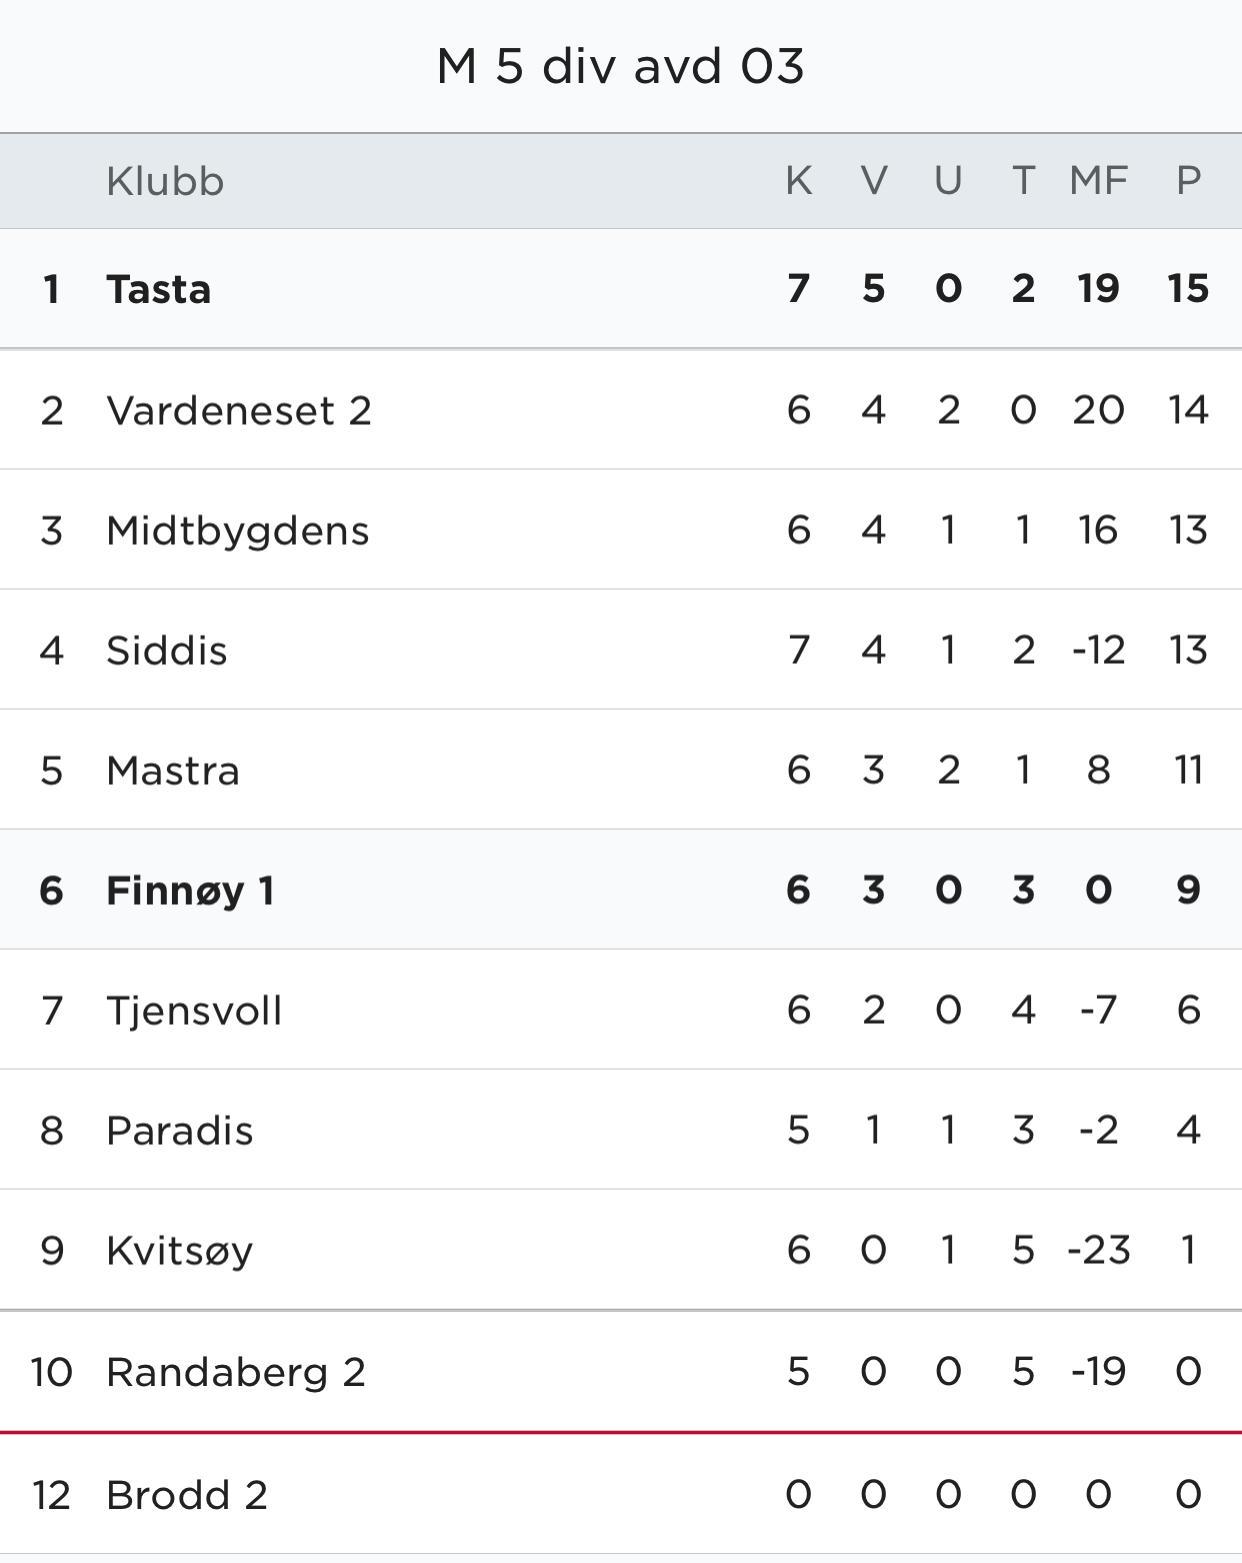The image size is (1242, 1563).
Task: Select Vardeneset 2 in the standings
Action: [239, 411]
